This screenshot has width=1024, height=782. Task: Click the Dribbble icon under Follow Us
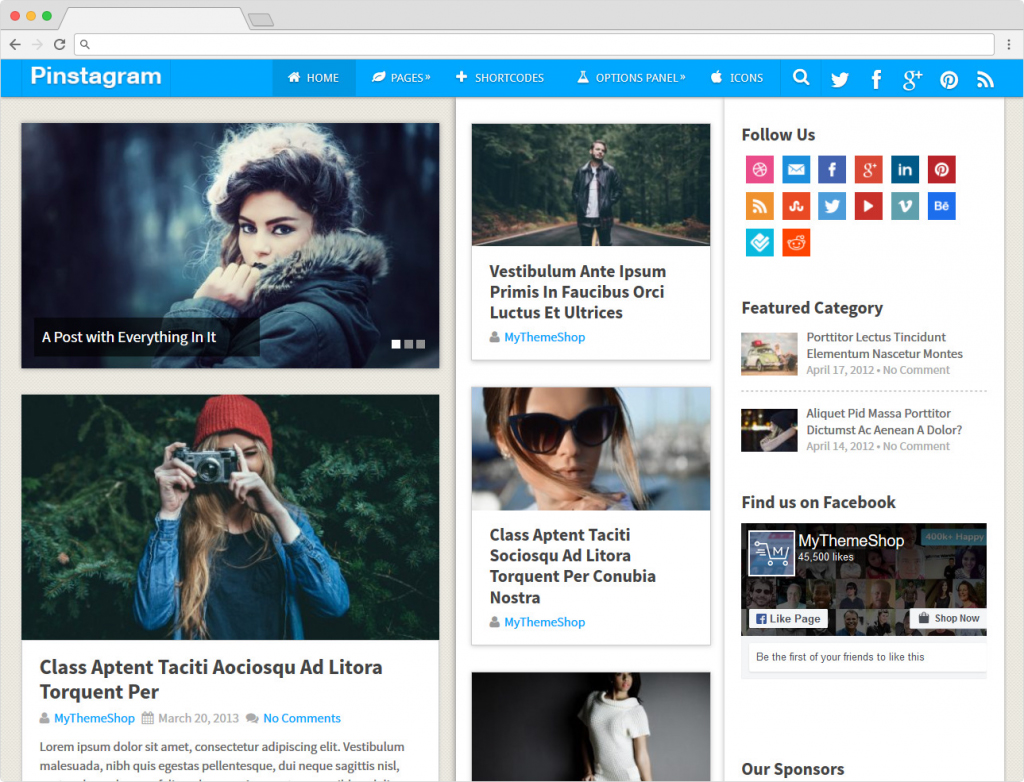pyautogui.click(x=760, y=170)
